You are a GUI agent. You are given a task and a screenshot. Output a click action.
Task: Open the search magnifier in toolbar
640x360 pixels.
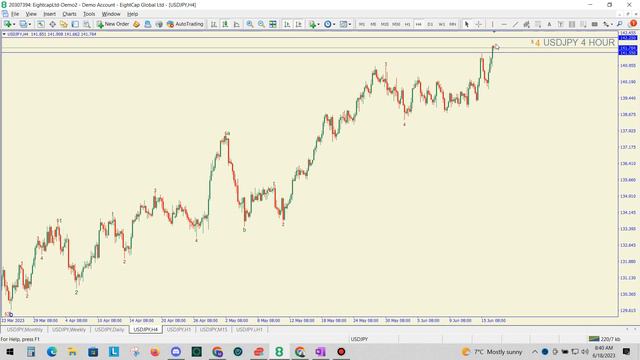(x=619, y=24)
